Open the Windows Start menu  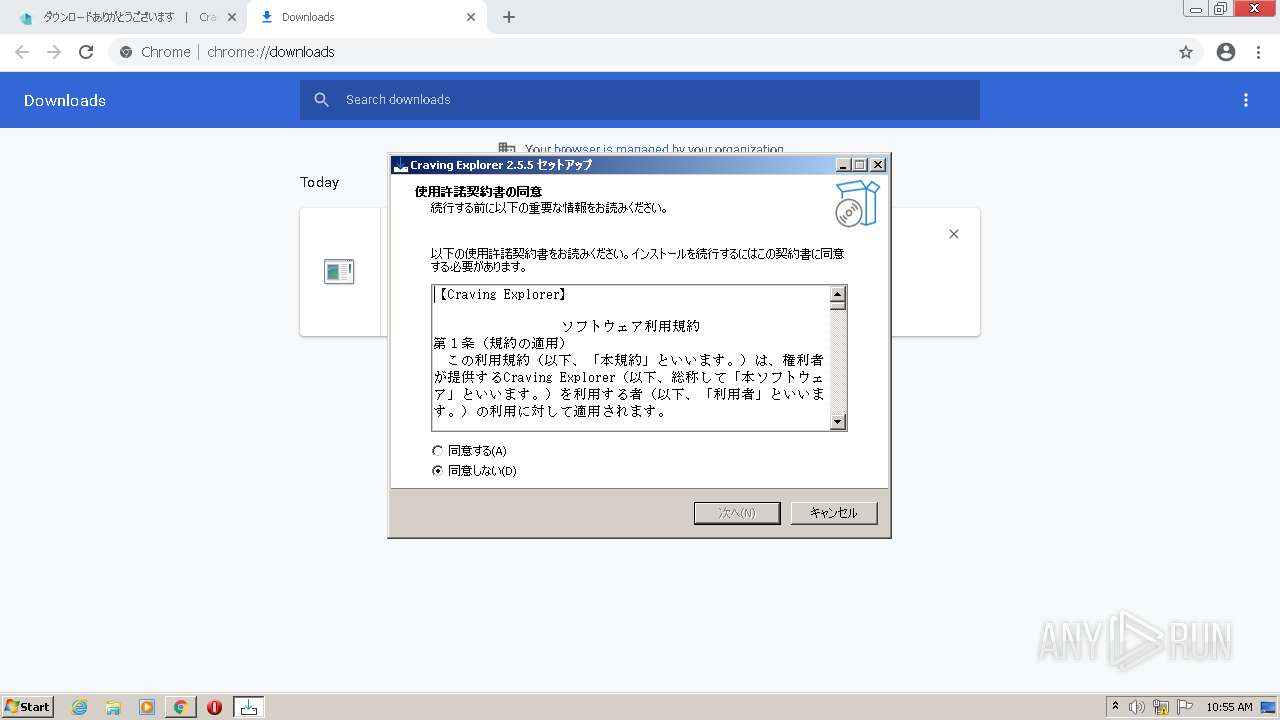(27, 706)
